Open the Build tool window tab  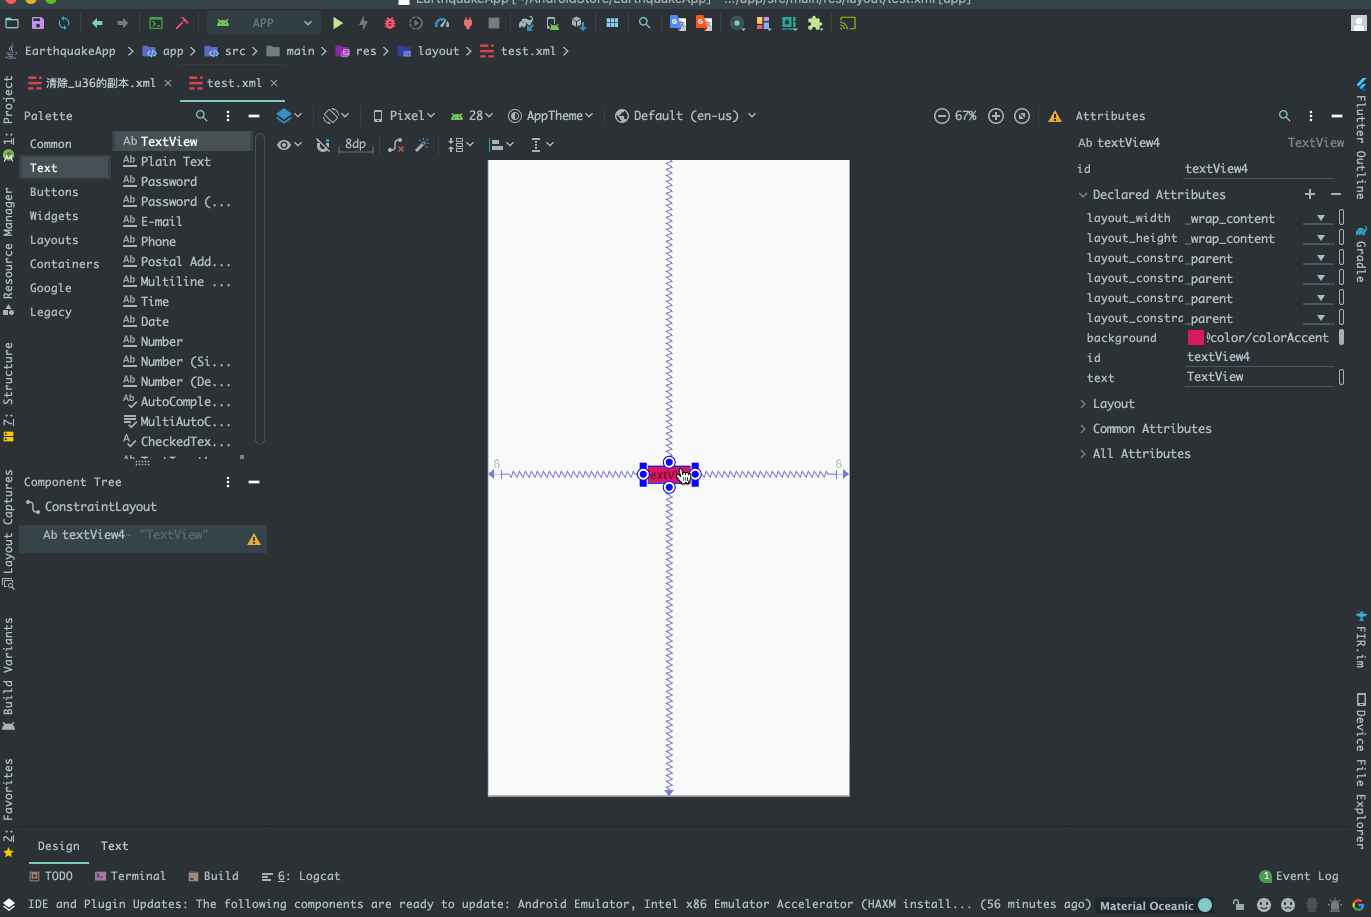212,876
